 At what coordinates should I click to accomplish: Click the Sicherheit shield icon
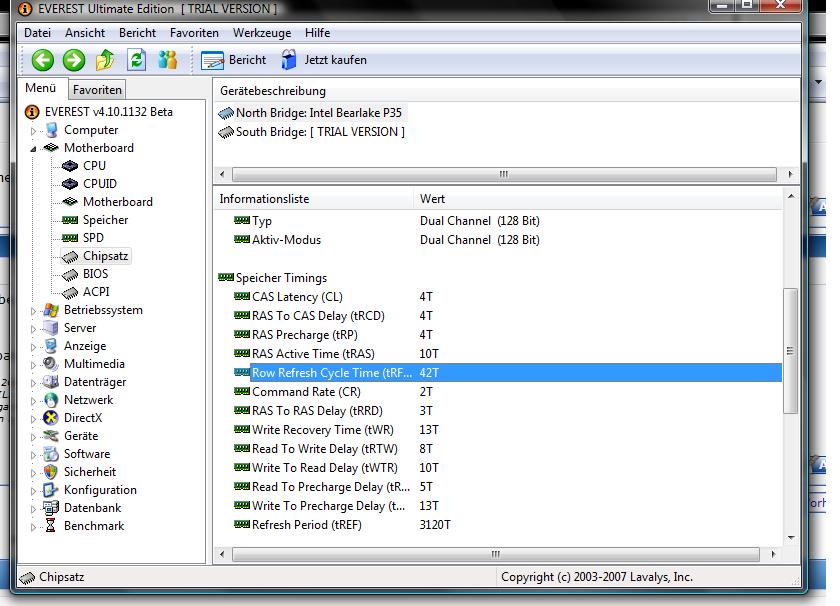tap(51, 472)
